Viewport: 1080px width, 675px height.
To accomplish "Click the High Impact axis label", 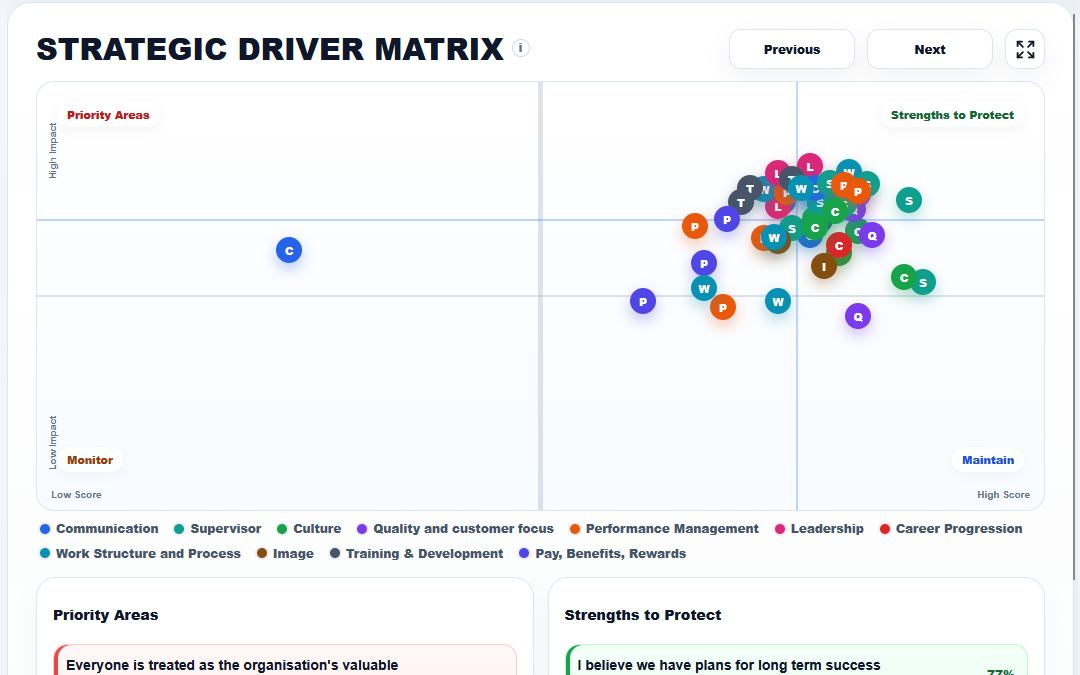I will [x=53, y=151].
